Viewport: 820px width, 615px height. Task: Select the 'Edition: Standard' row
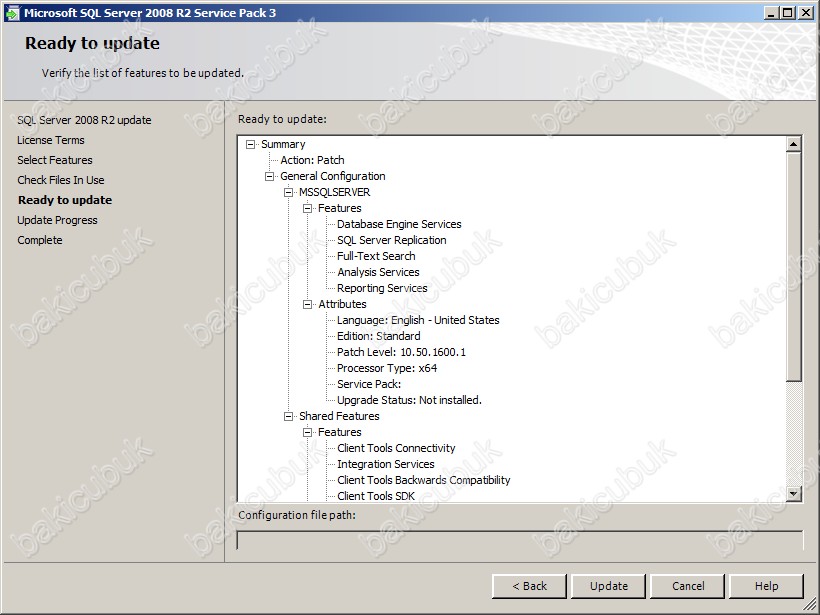point(379,336)
